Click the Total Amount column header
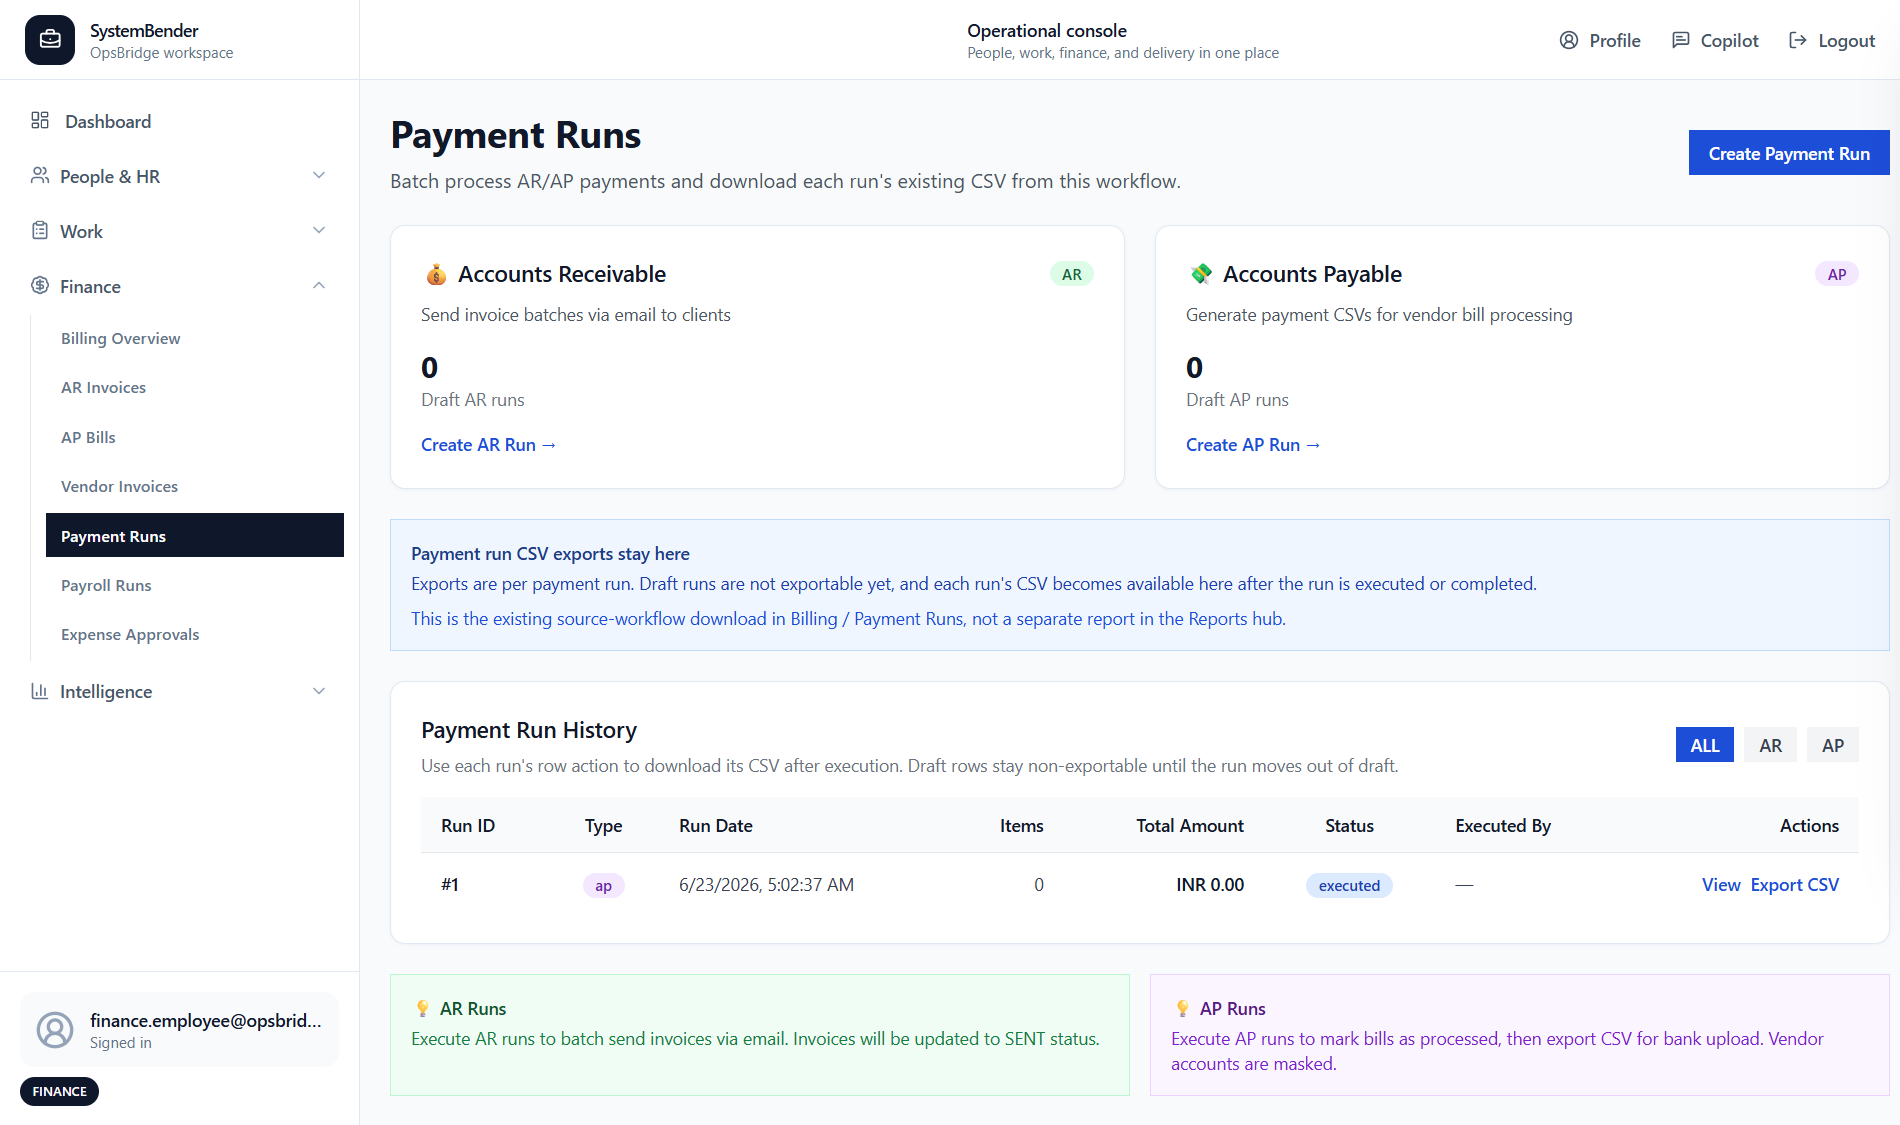1900x1125 pixels. click(x=1190, y=825)
